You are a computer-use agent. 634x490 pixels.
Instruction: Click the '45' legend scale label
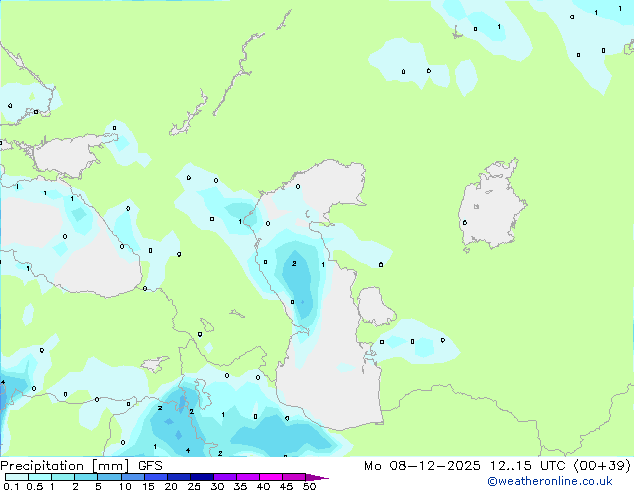[x=286, y=486]
